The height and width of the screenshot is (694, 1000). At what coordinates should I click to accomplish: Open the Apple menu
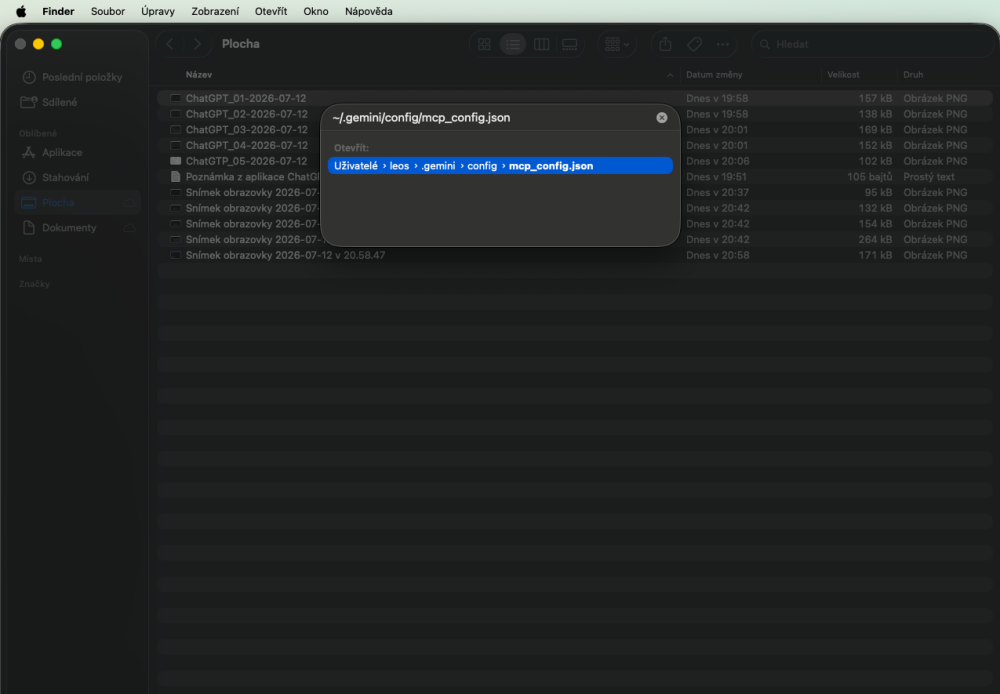click(21, 11)
